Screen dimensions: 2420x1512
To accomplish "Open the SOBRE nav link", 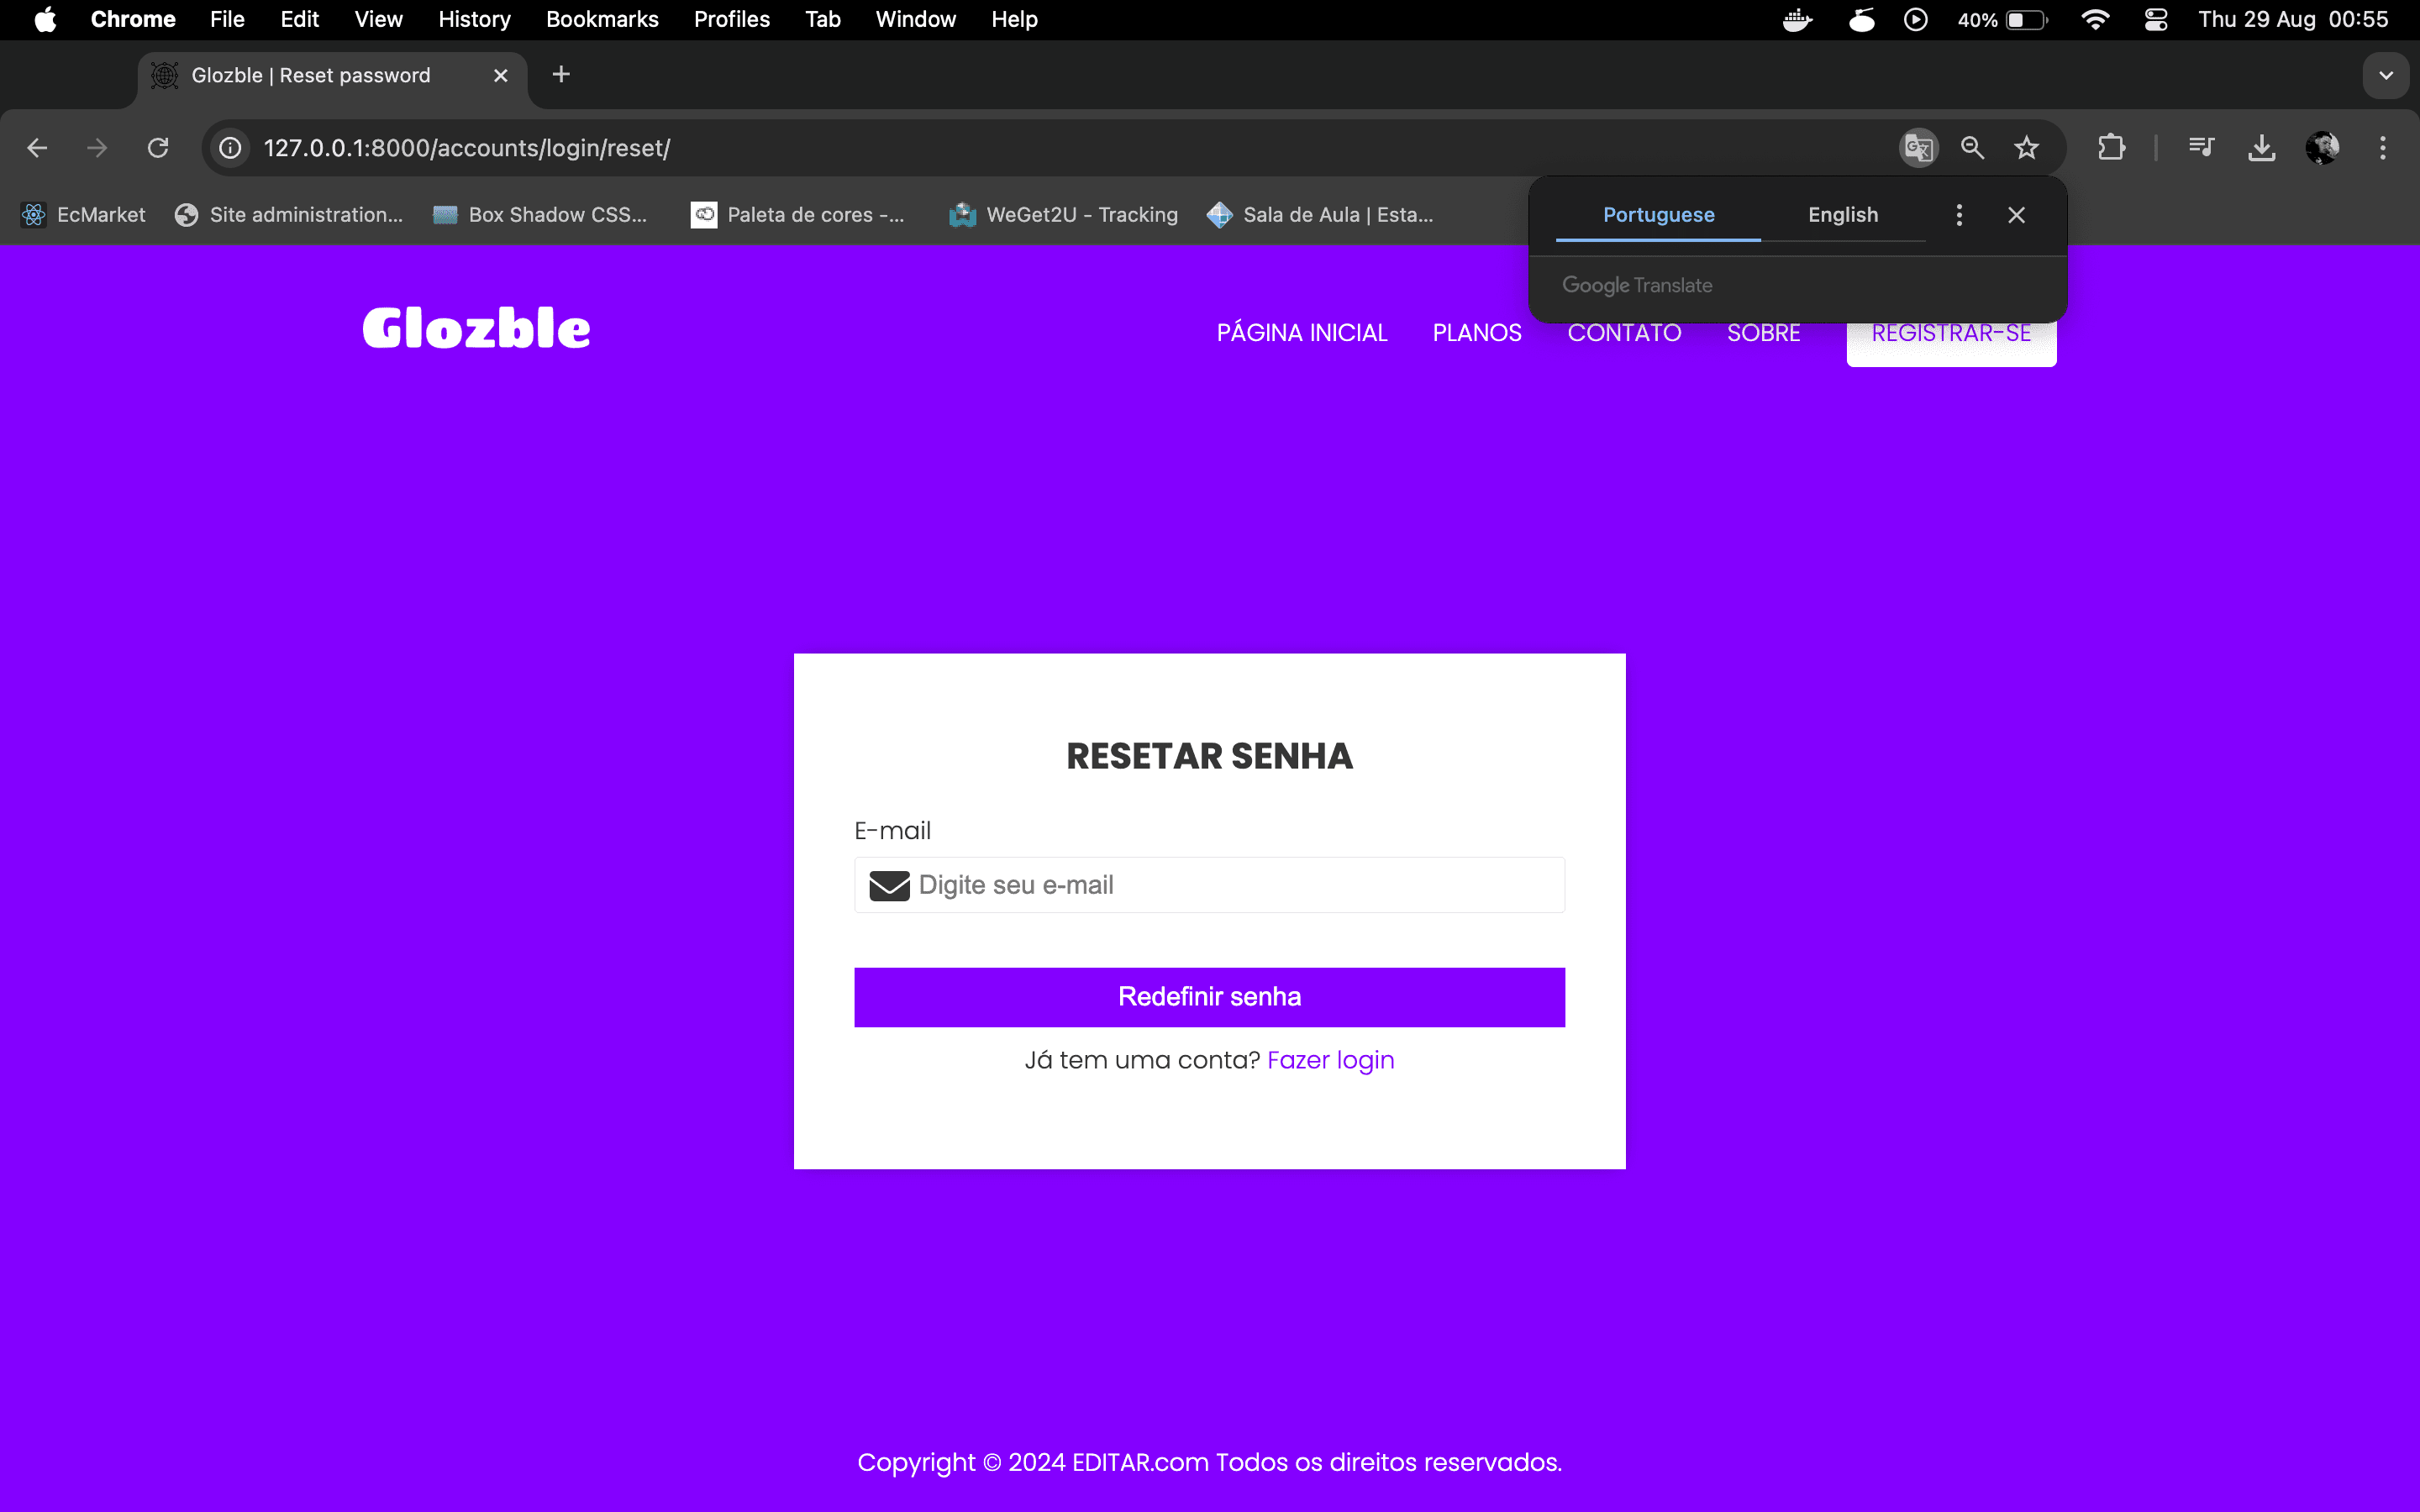I will [x=1763, y=333].
